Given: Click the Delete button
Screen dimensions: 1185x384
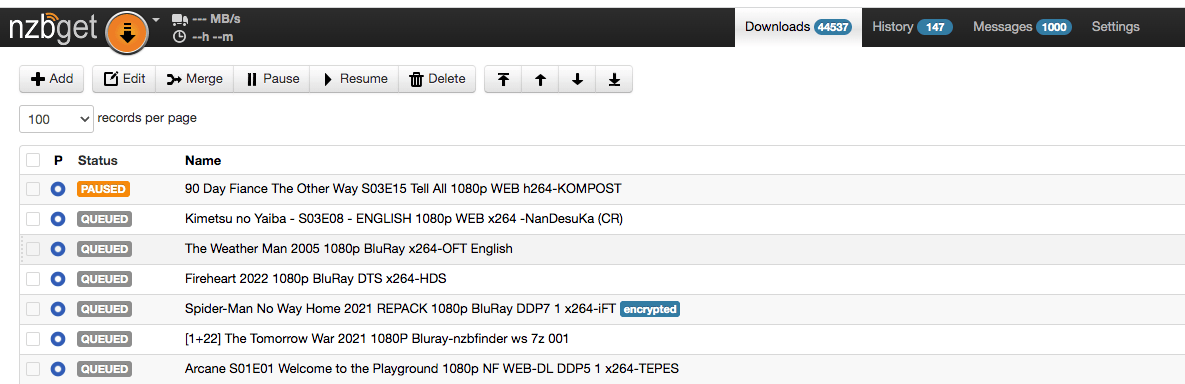Looking at the screenshot, I should [x=438, y=79].
